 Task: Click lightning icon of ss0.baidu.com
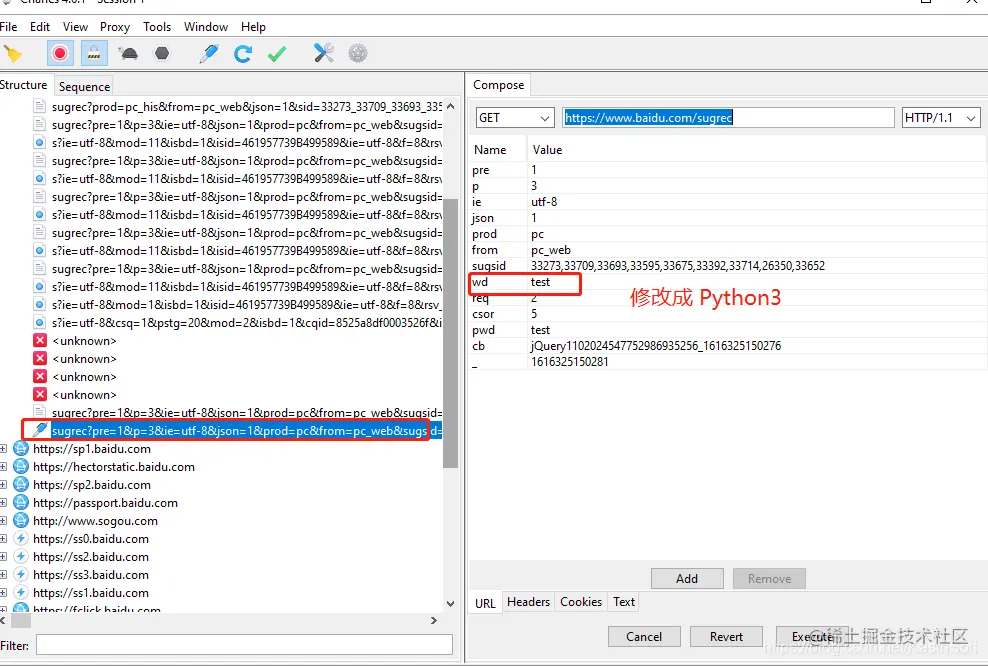pyautogui.click(x=21, y=539)
